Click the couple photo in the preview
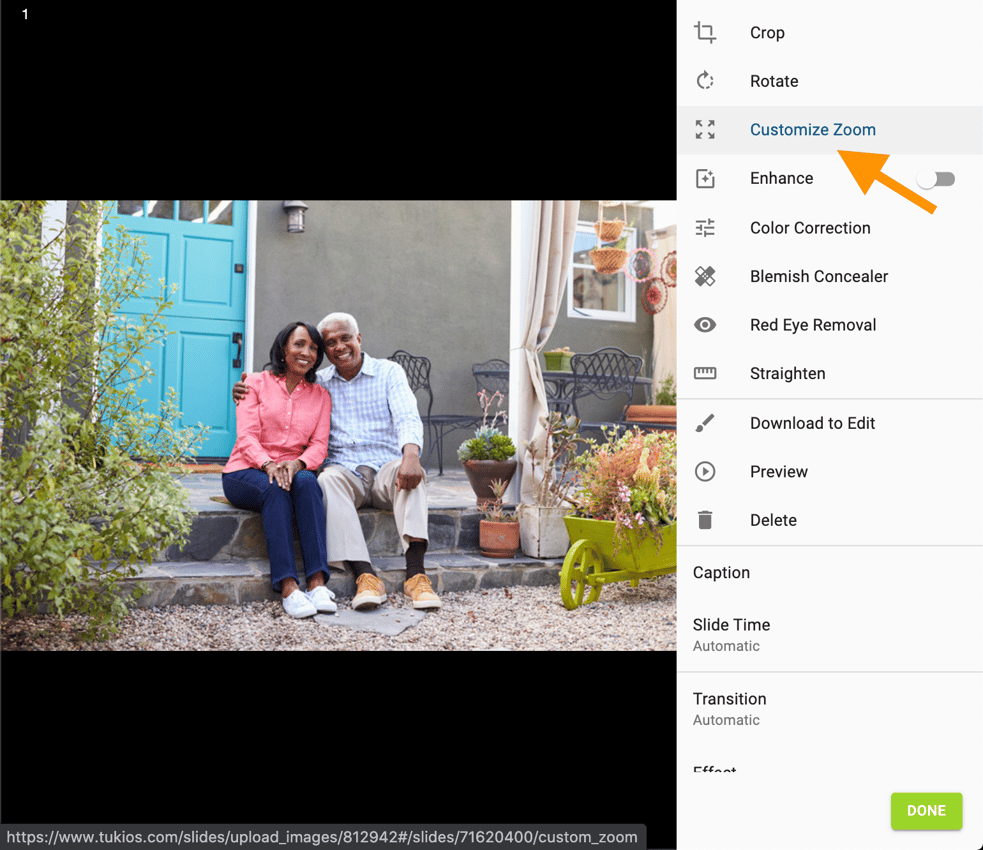The height and width of the screenshot is (850, 983). pos(338,425)
